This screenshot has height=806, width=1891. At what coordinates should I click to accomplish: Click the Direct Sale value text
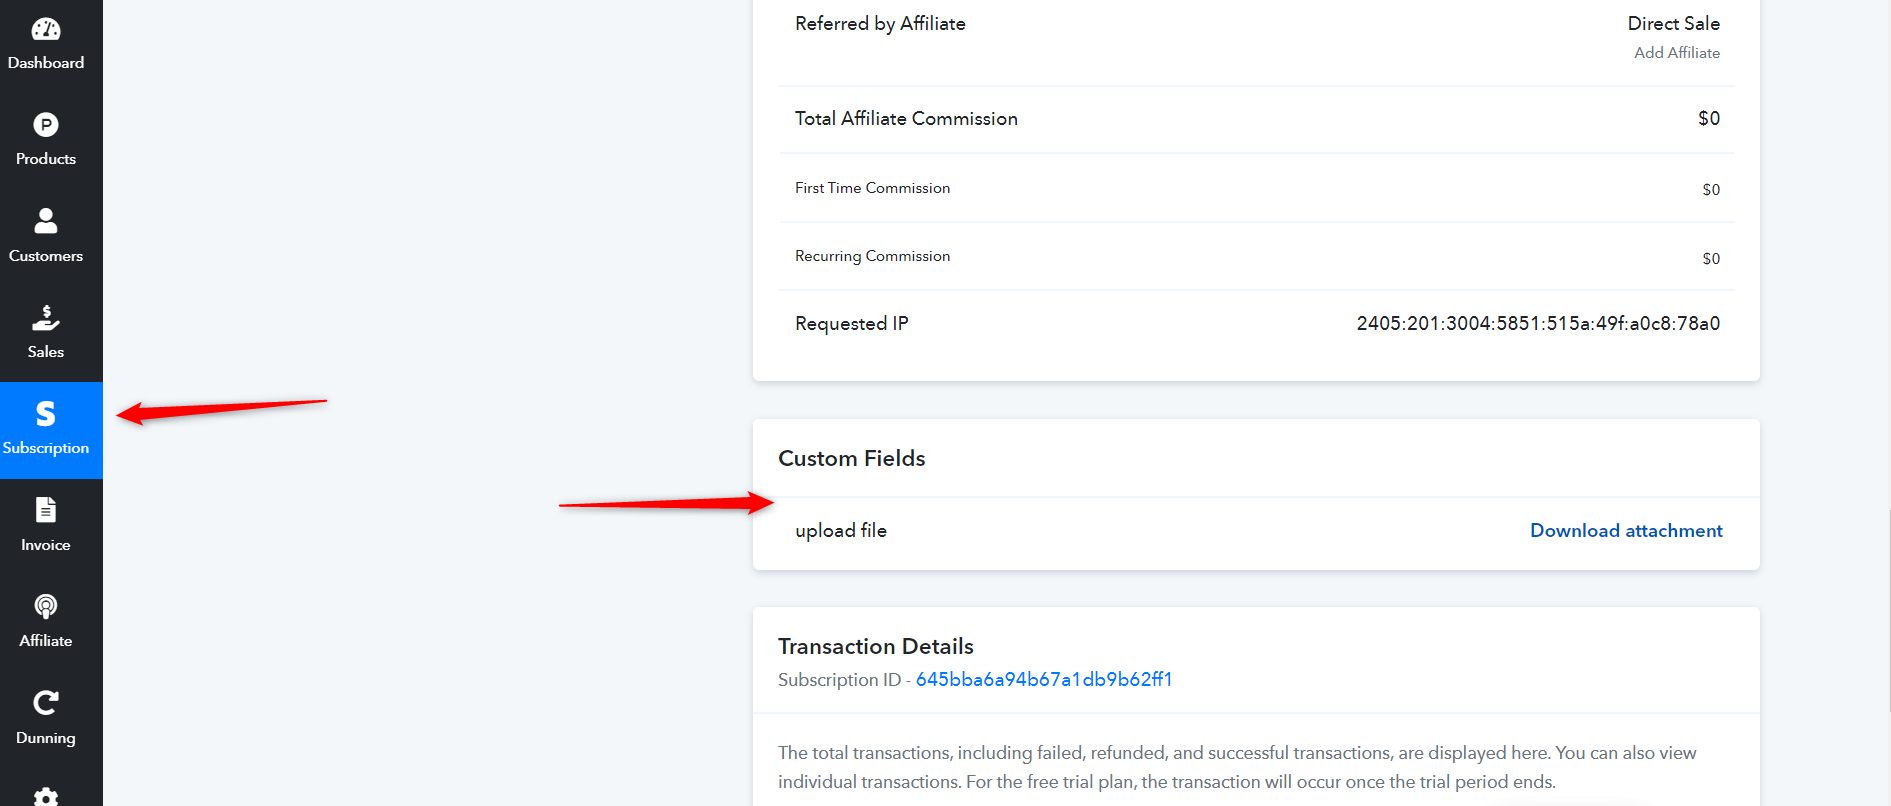tap(1674, 24)
